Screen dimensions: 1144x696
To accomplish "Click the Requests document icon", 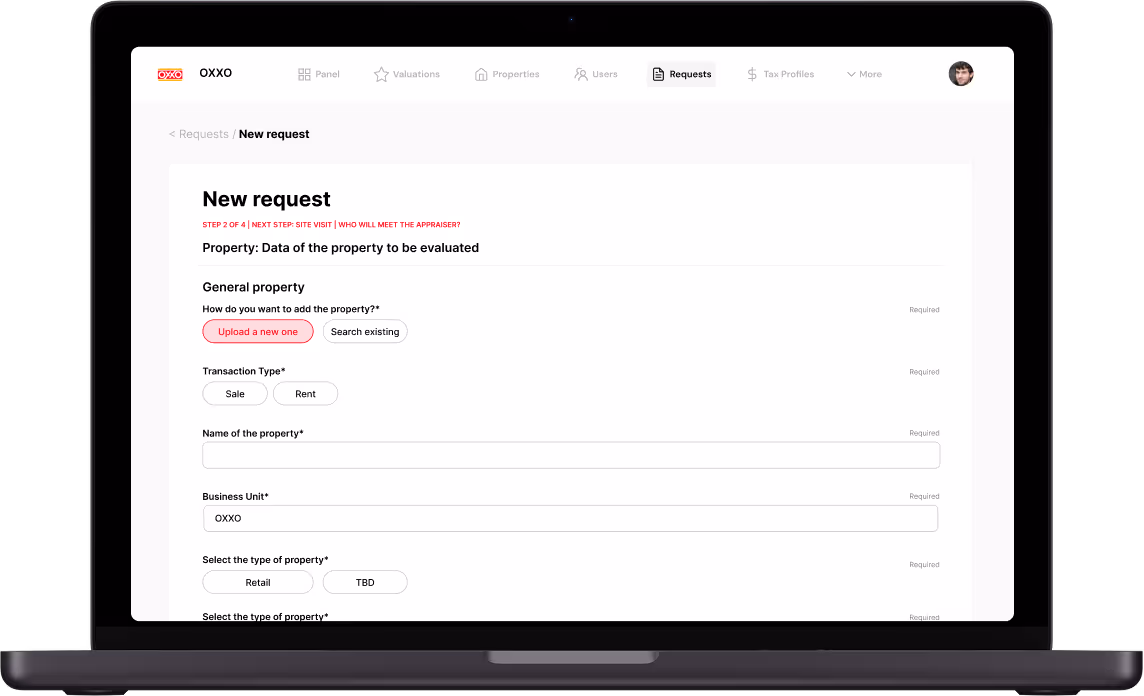I will point(658,74).
